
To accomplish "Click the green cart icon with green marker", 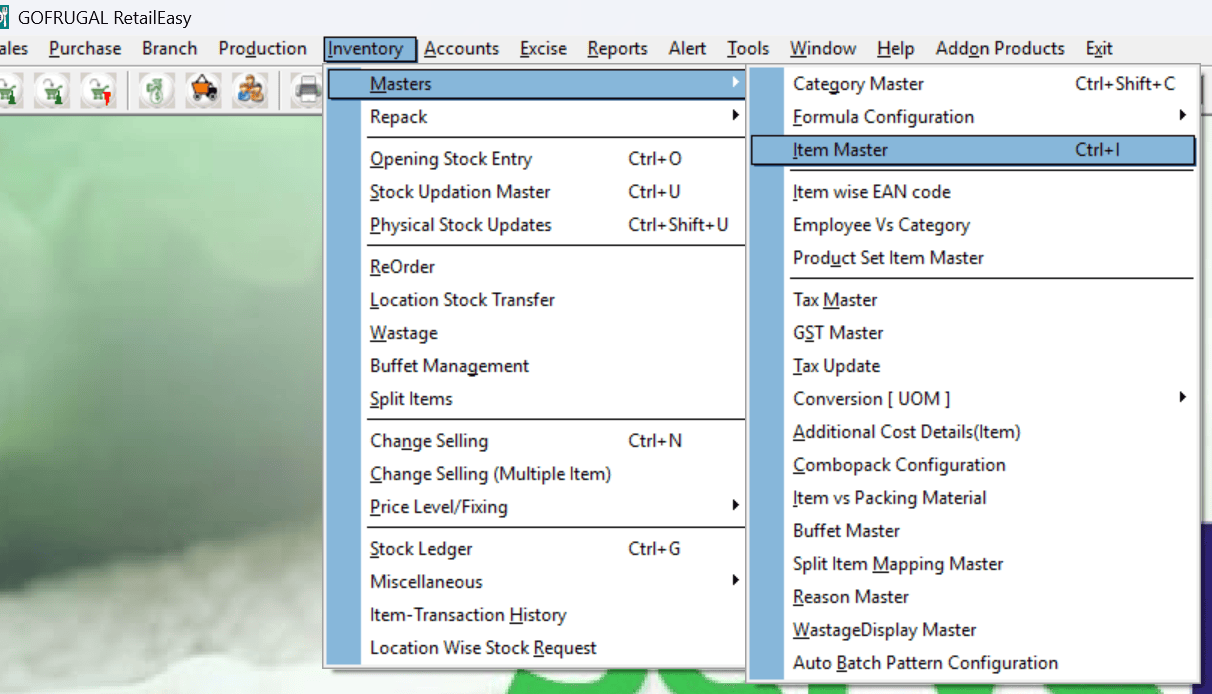I will (52, 90).
